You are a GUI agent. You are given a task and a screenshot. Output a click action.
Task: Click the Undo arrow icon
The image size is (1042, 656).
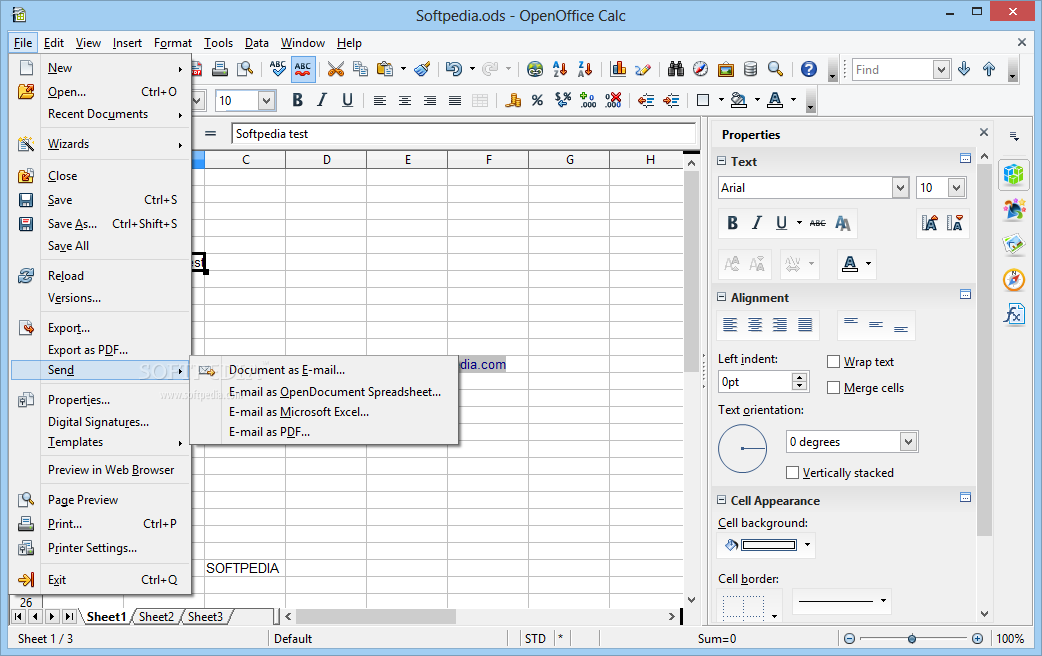pyautogui.click(x=454, y=68)
